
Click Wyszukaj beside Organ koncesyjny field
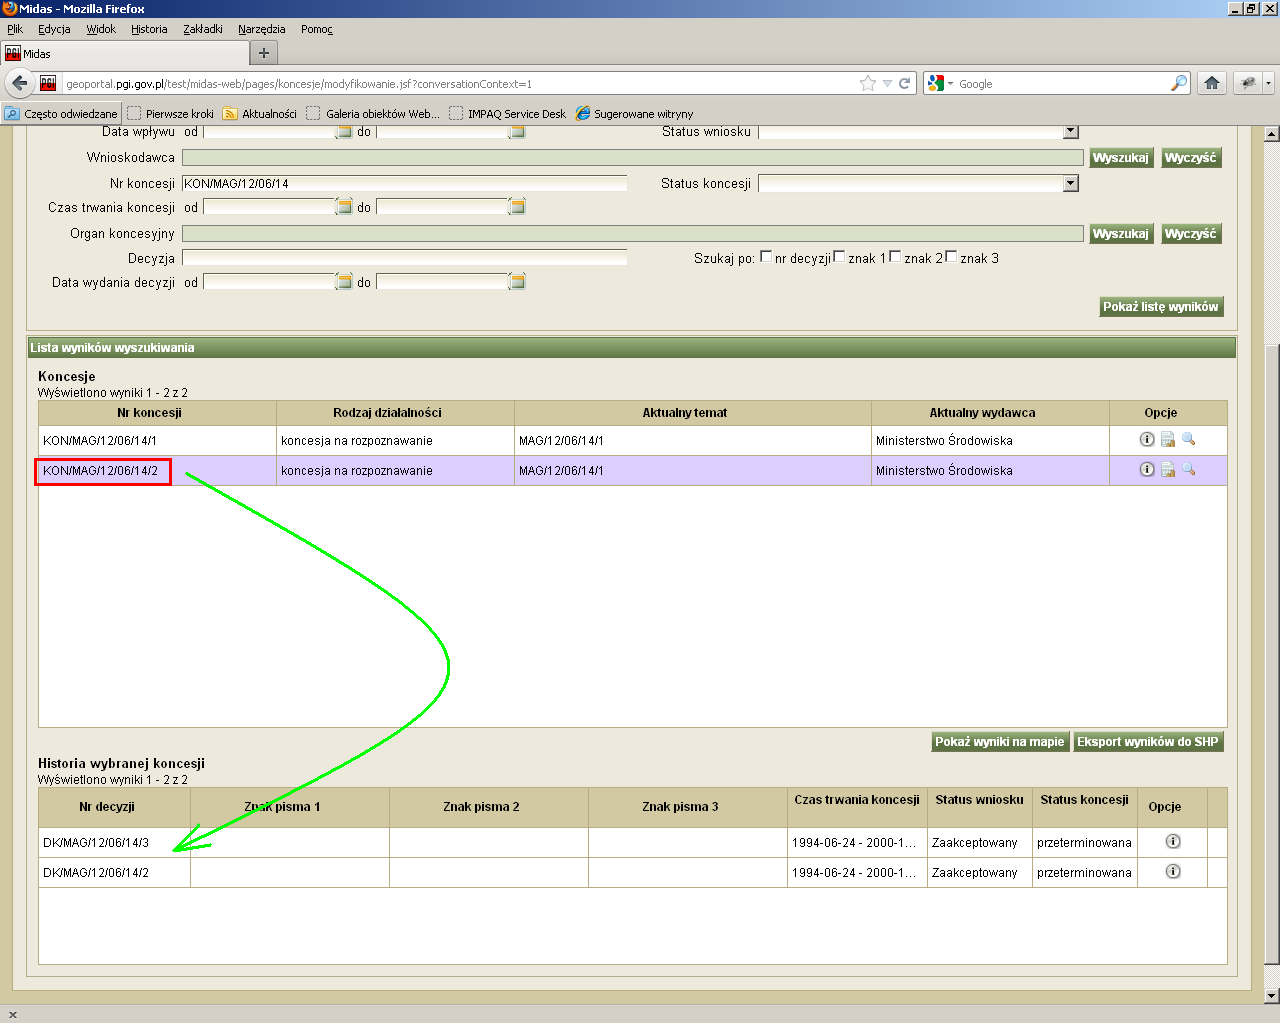(x=1120, y=234)
